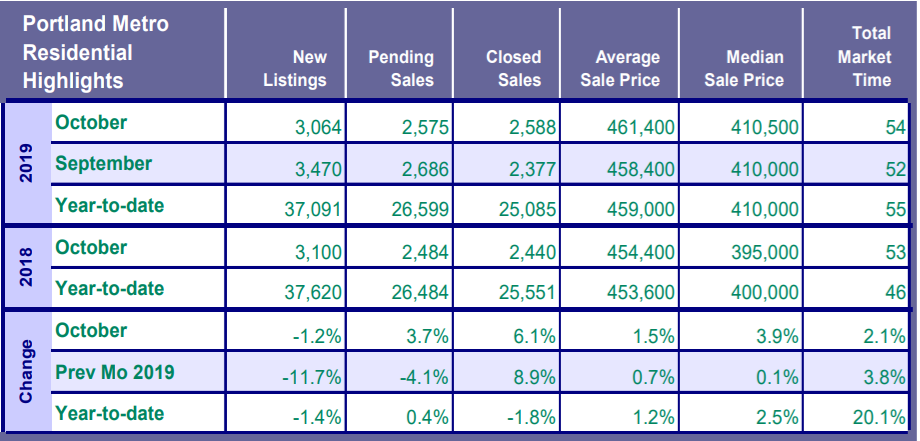This screenshot has width=920, height=441.
Task: Select the New Listings column header
Action: click(x=295, y=68)
